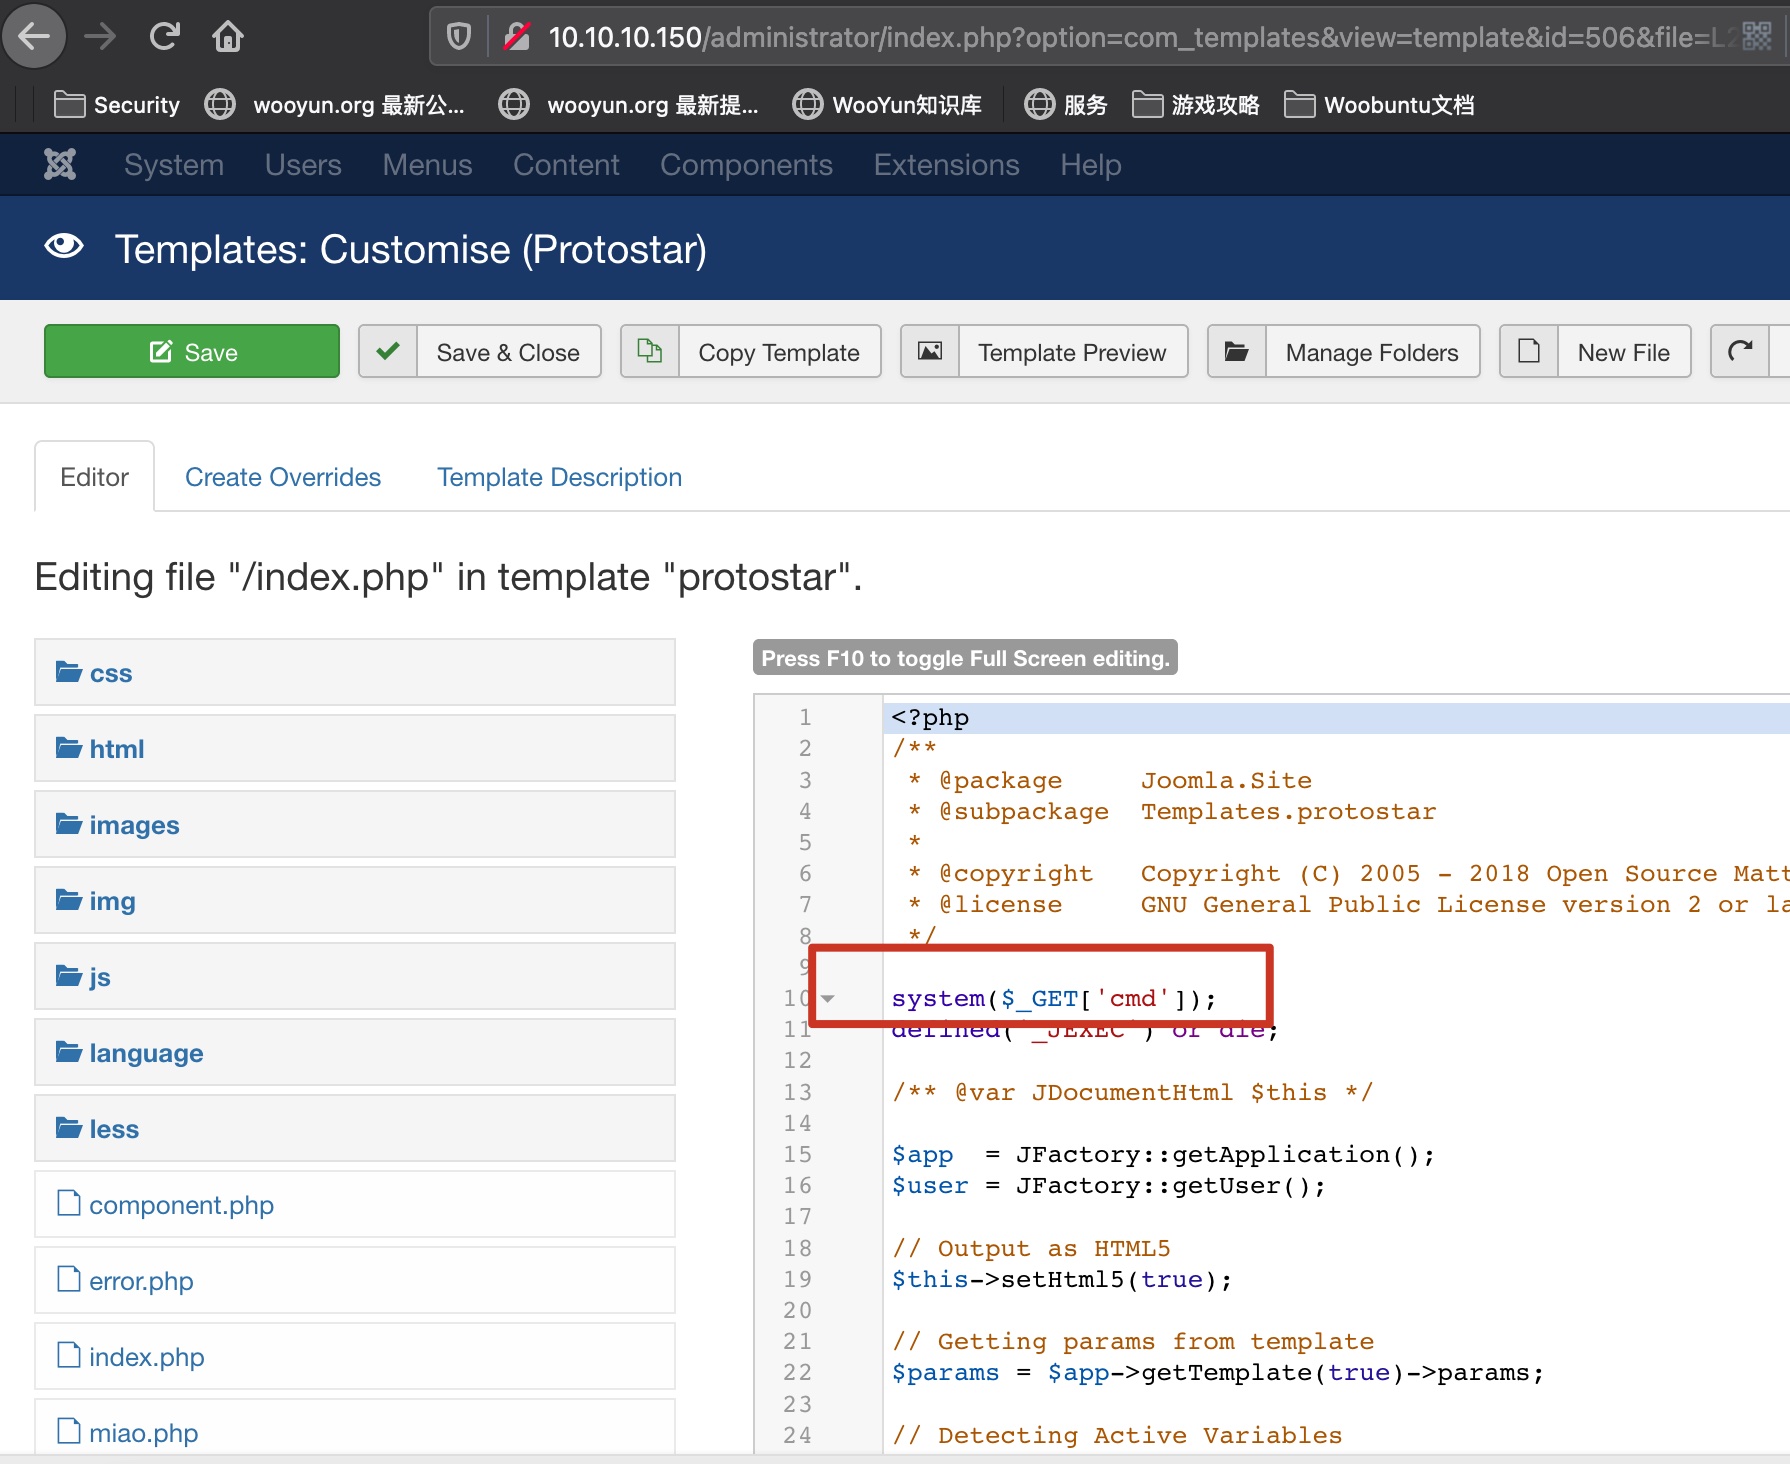Expand the css folder
The width and height of the screenshot is (1790, 1464).
(355, 672)
